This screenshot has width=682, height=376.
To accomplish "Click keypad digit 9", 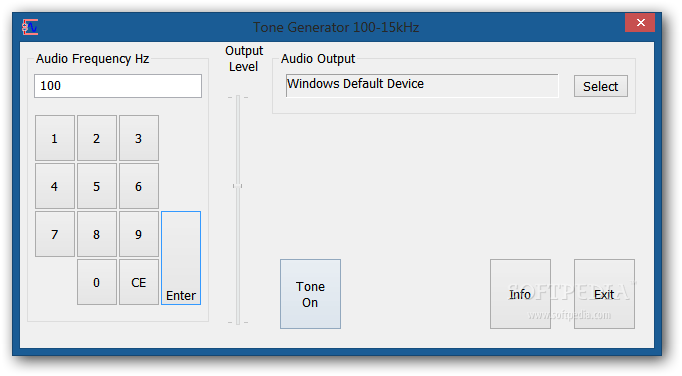I will pos(139,234).
